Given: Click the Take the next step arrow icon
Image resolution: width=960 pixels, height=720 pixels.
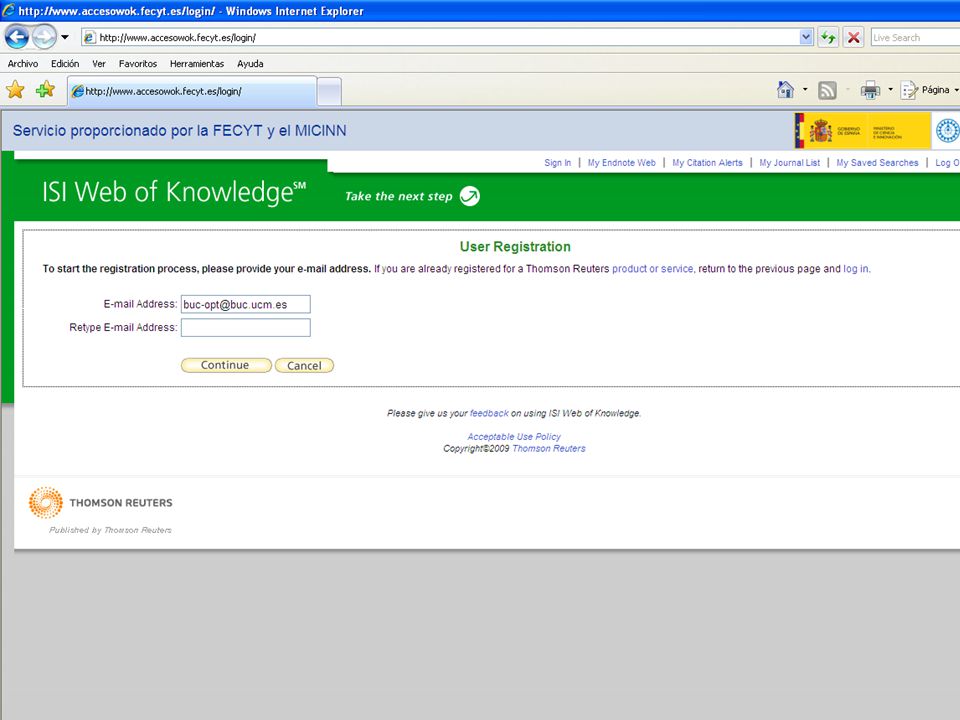Looking at the screenshot, I should tap(470, 196).
